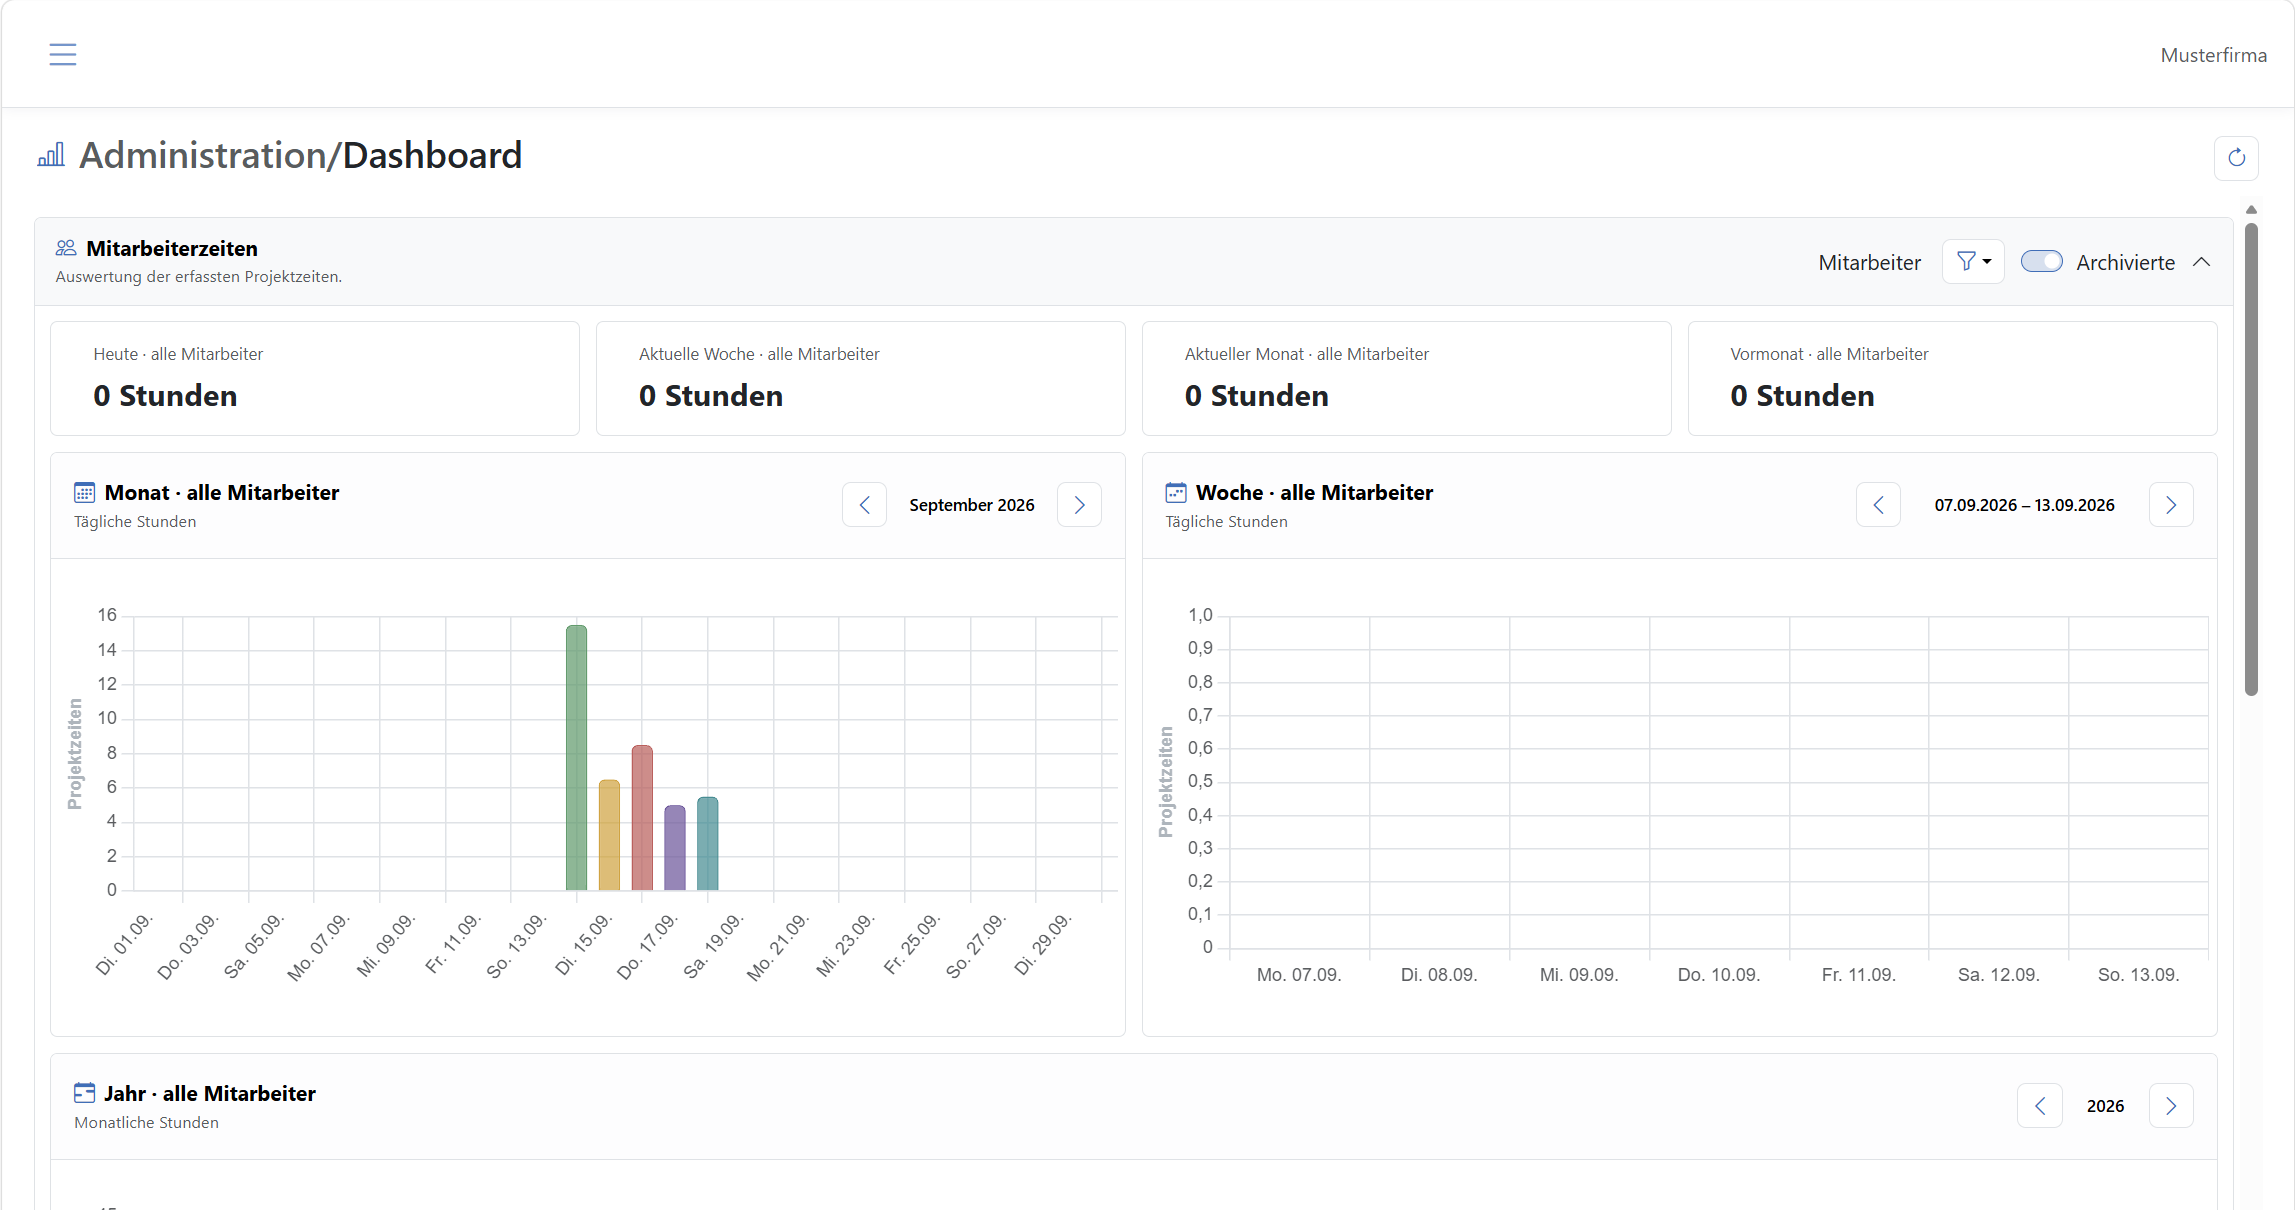Screen dimensions: 2296x1210
Task: Click the teal bar in month chart
Action: [x=708, y=843]
